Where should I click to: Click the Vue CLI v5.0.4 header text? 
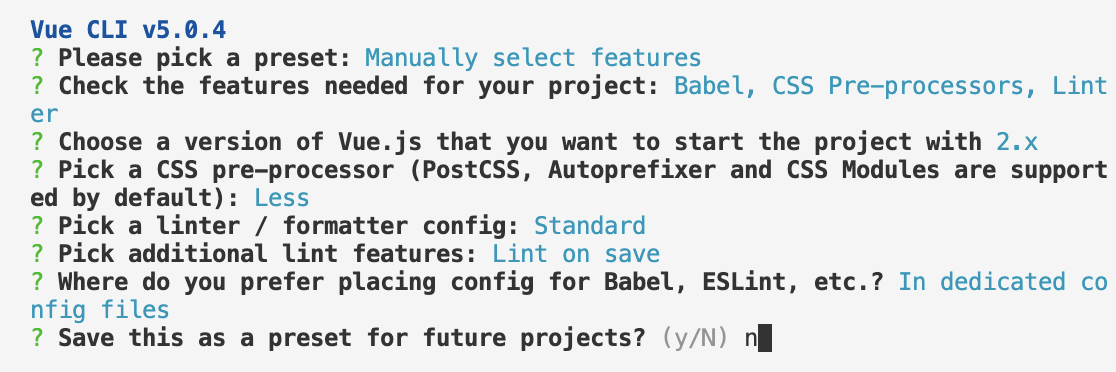tap(128, 30)
